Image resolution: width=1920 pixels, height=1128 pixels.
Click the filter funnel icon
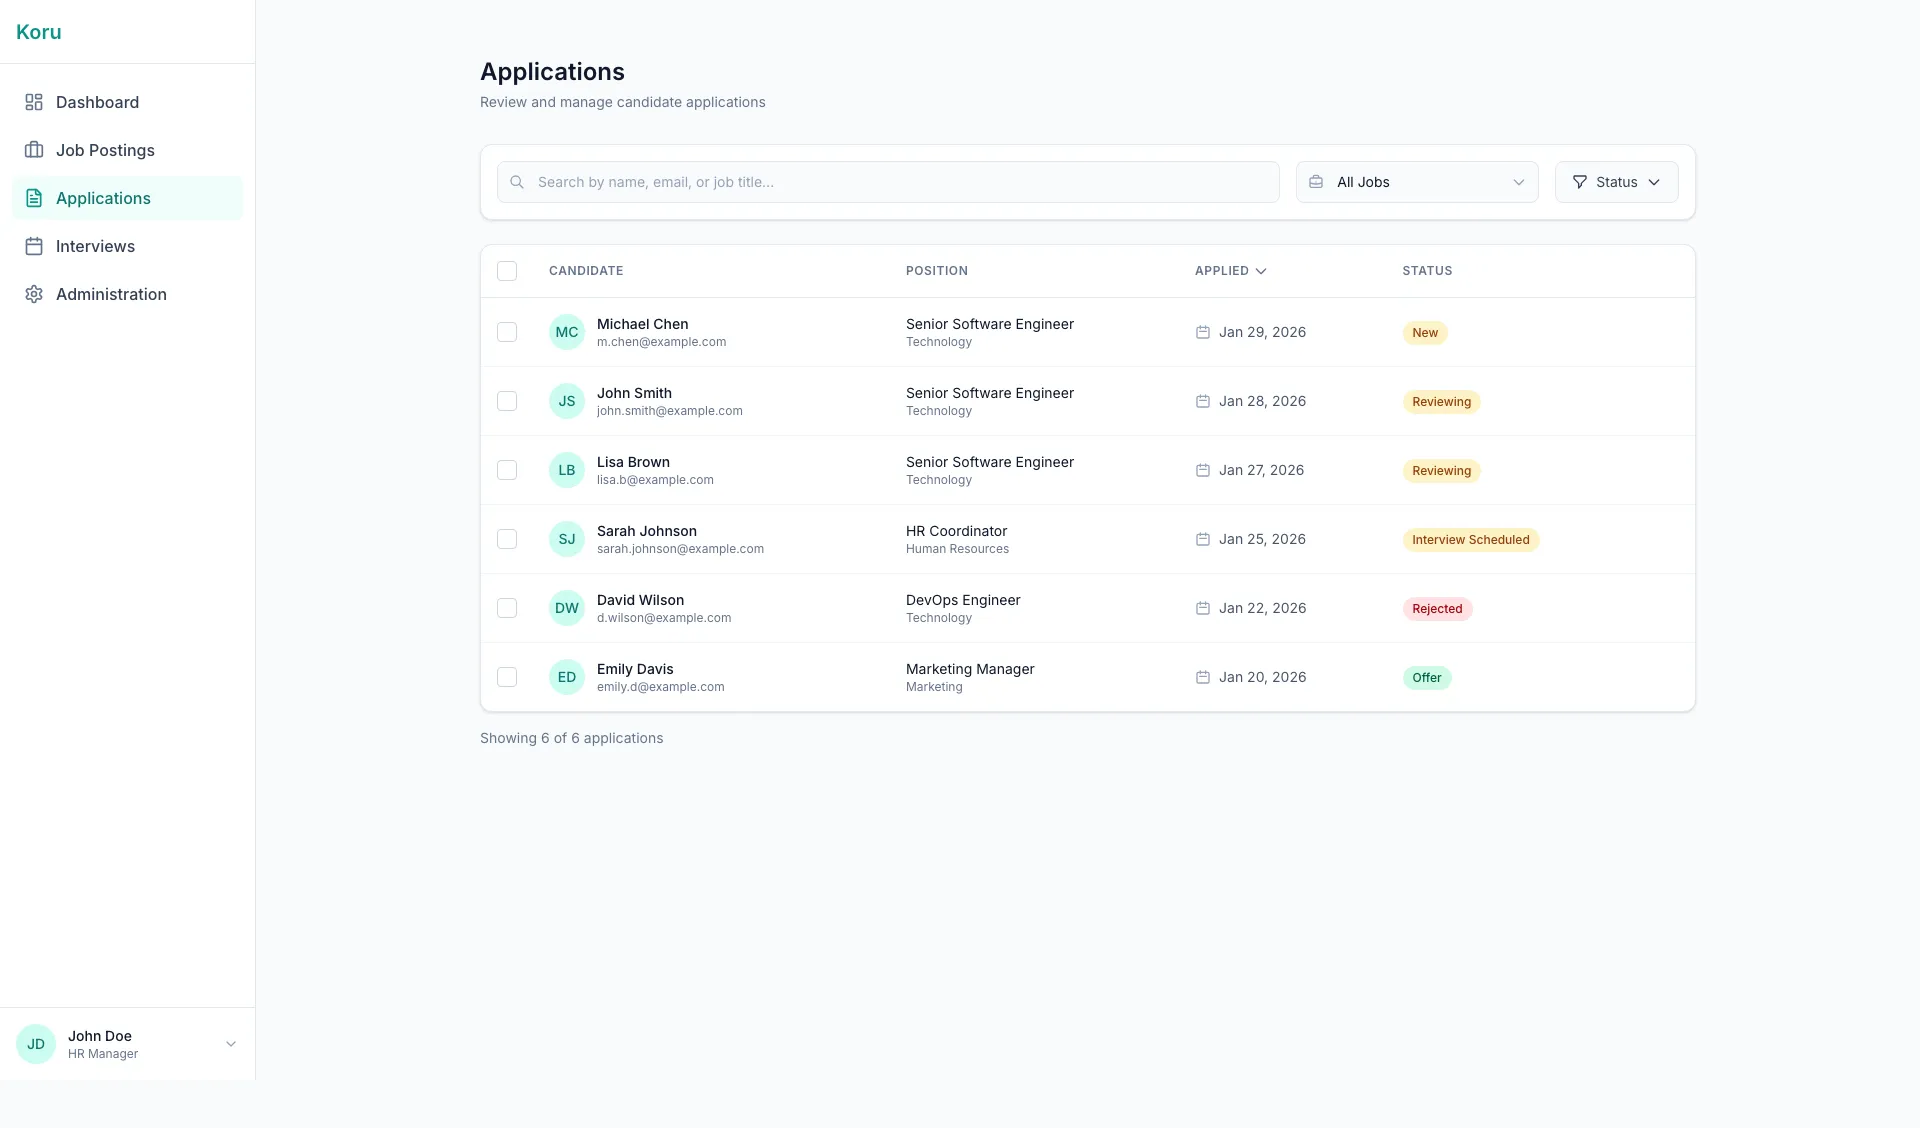1580,182
